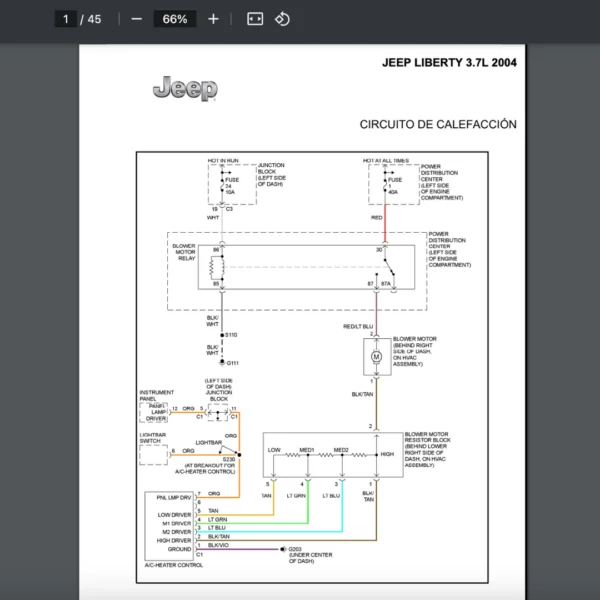Screen dimensions: 600x600
Task: Click the blower motor M symbol
Action: [x=377, y=357]
